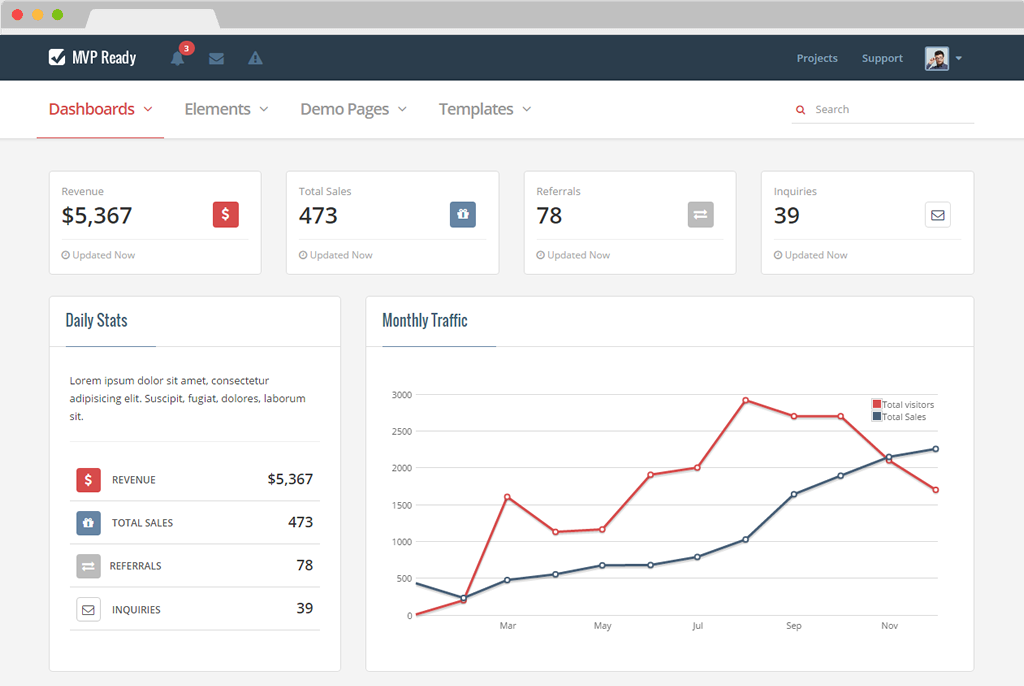
Task: Open the Support link
Action: (882, 58)
